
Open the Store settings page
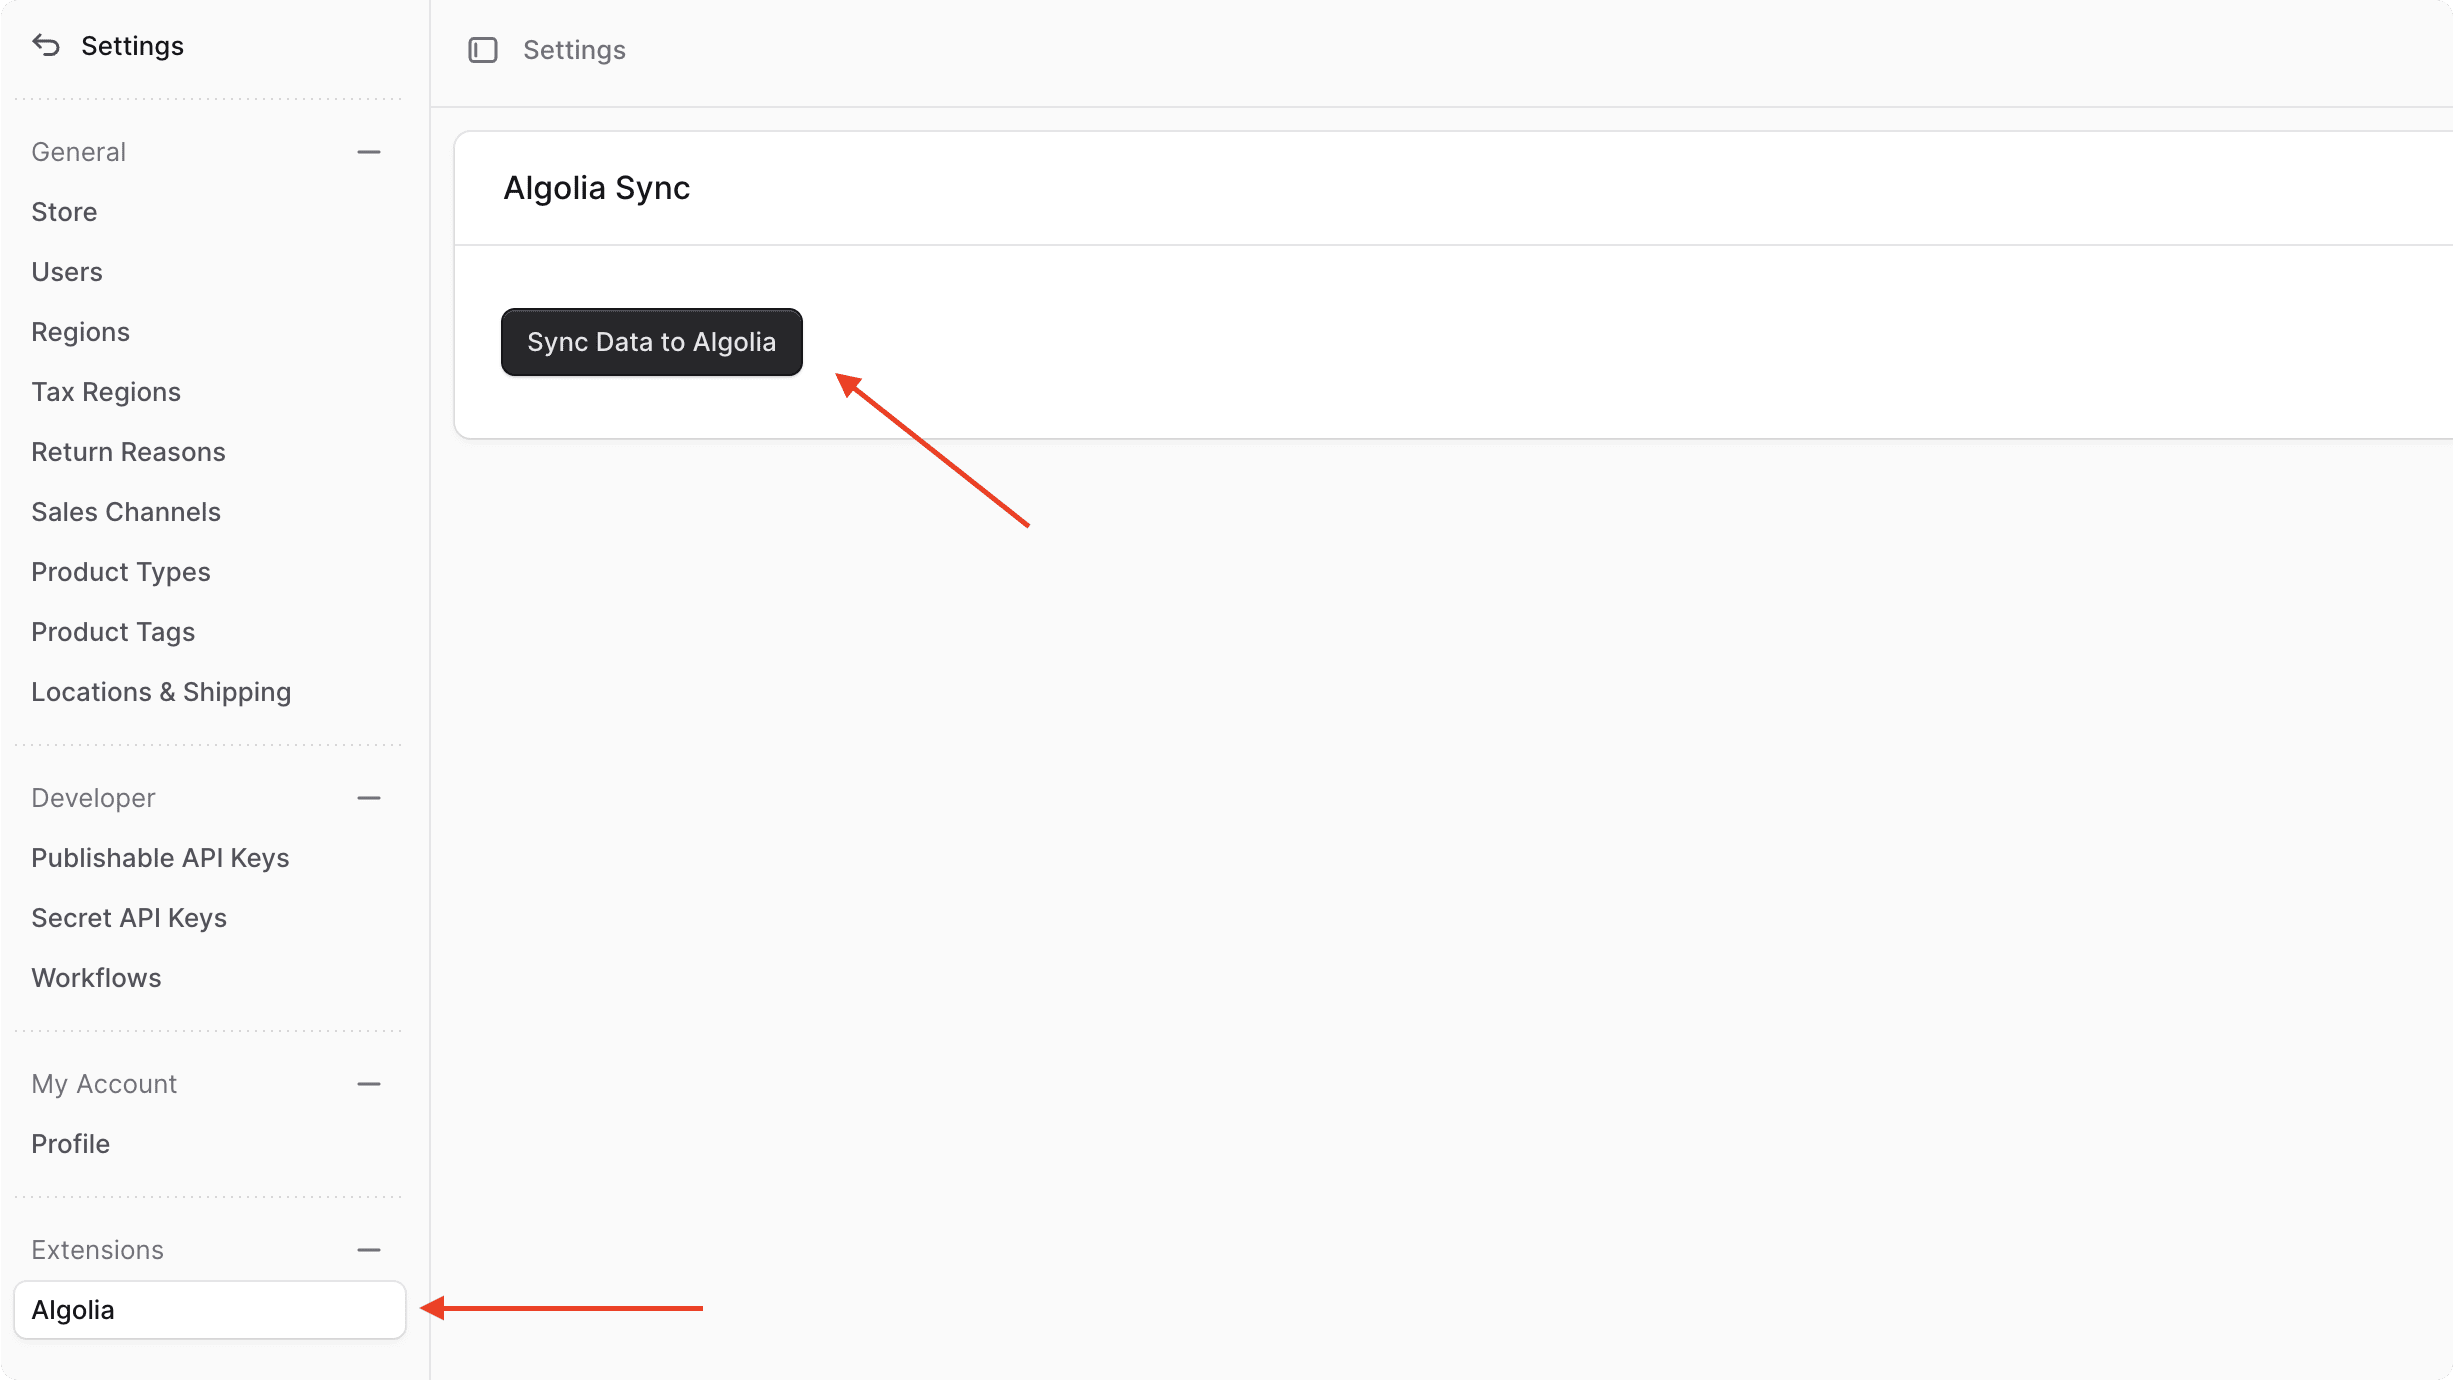64,211
